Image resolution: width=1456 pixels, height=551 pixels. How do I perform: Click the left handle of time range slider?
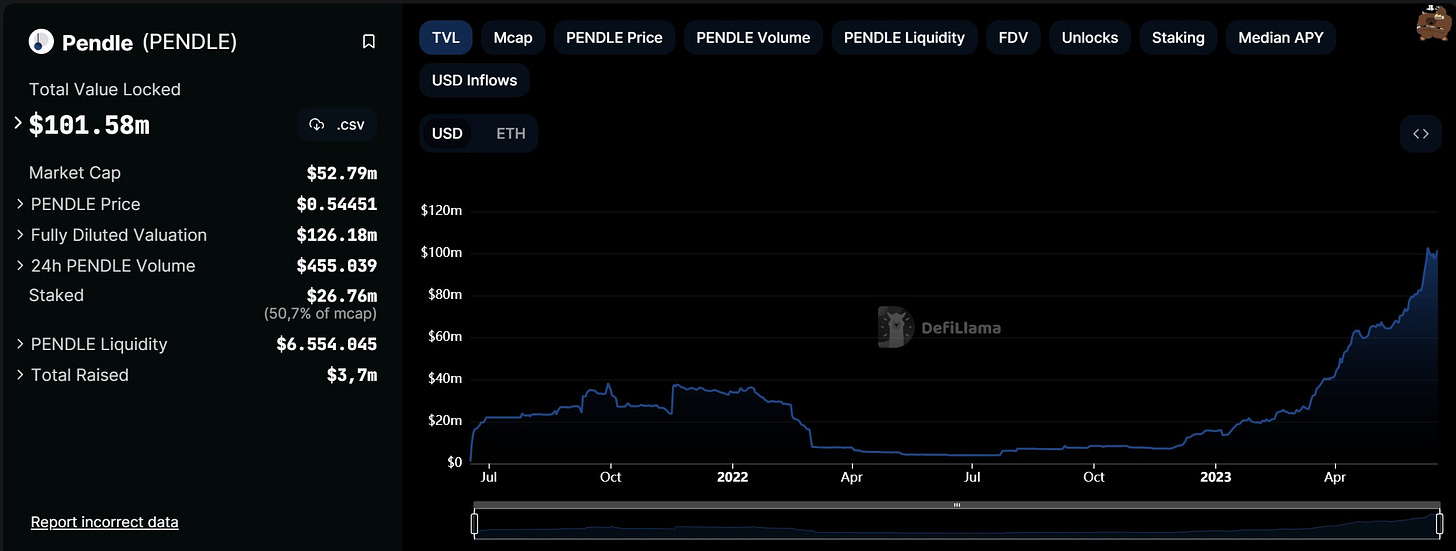475,523
